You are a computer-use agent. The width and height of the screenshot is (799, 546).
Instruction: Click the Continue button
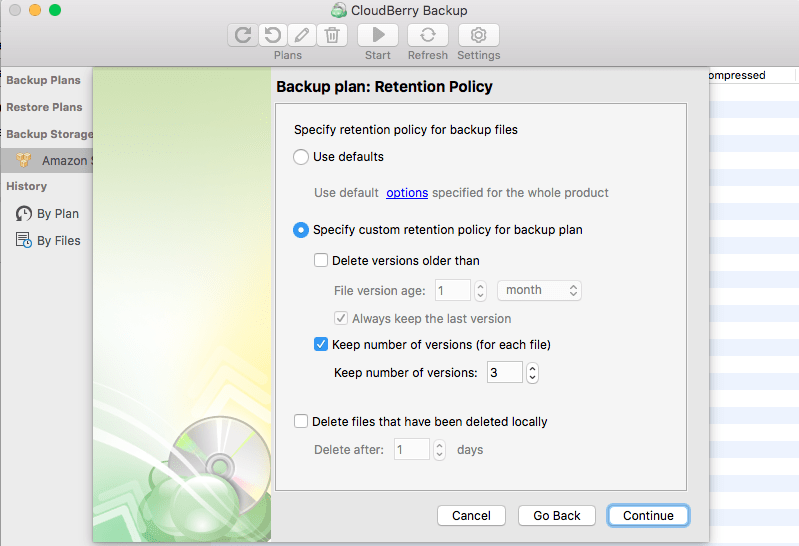[x=648, y=515]
